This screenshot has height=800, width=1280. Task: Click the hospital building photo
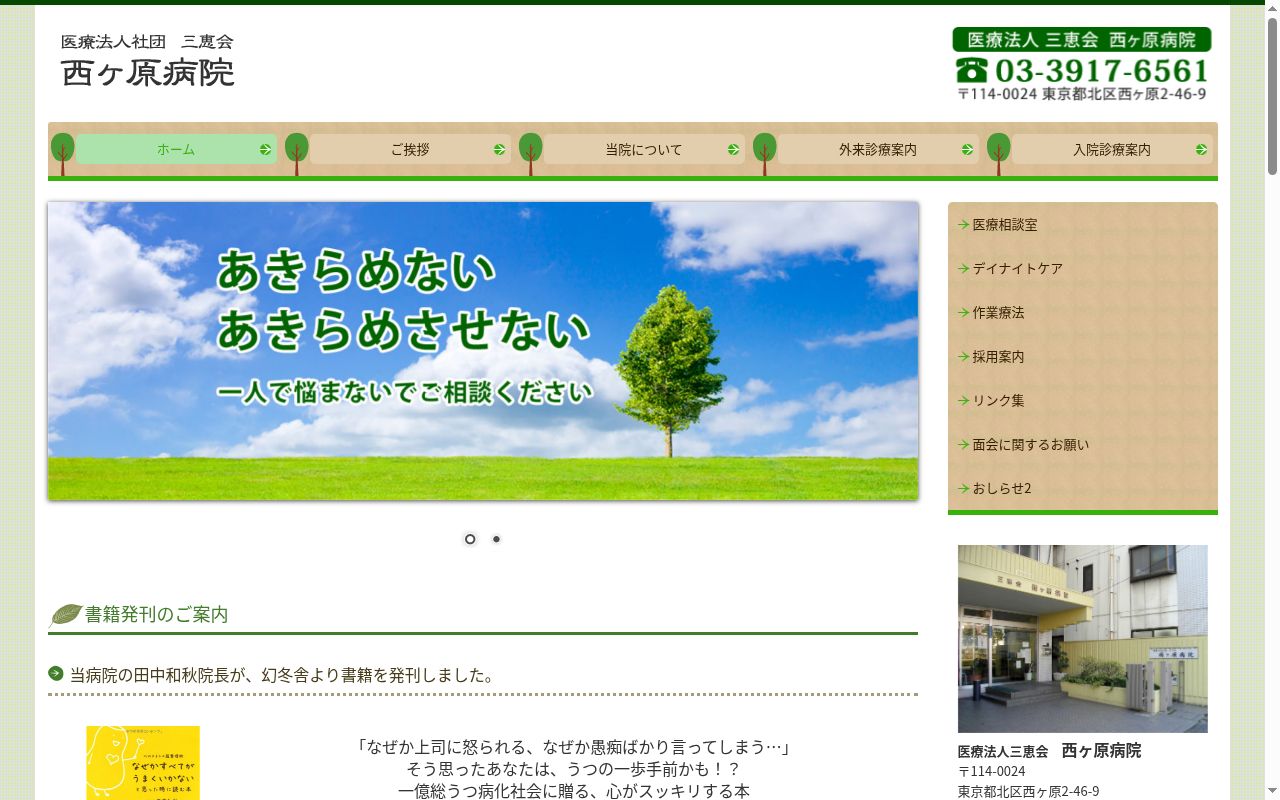pyautogui.click(x=1083, y=639)
